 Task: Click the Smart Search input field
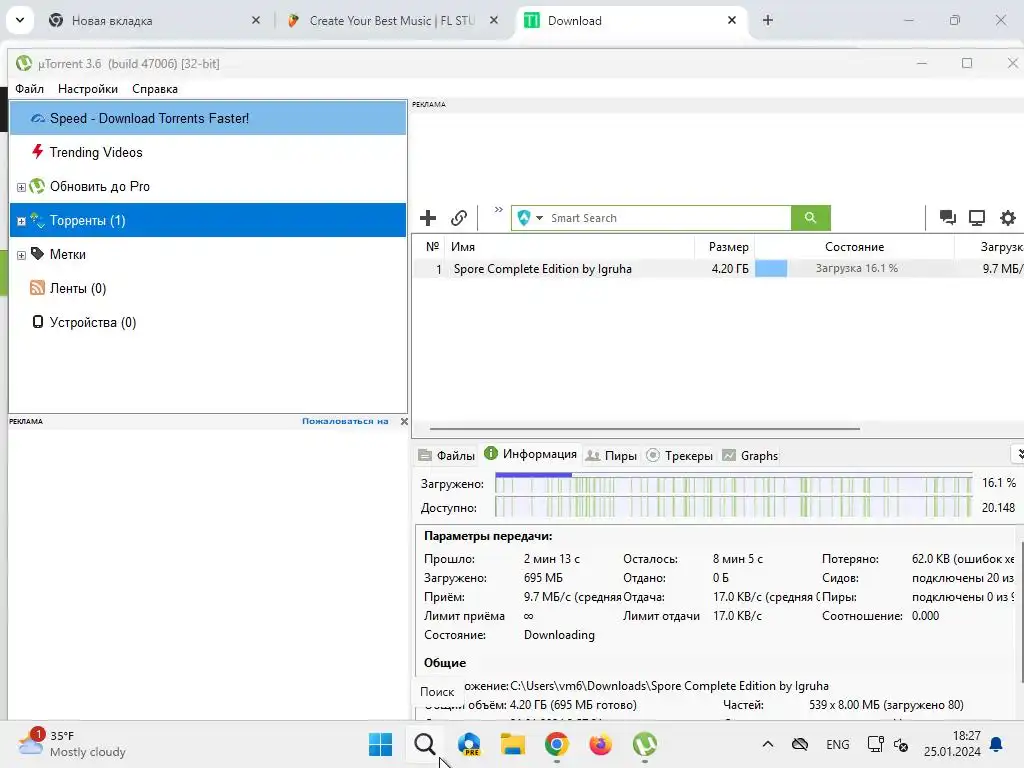[668, 217]
